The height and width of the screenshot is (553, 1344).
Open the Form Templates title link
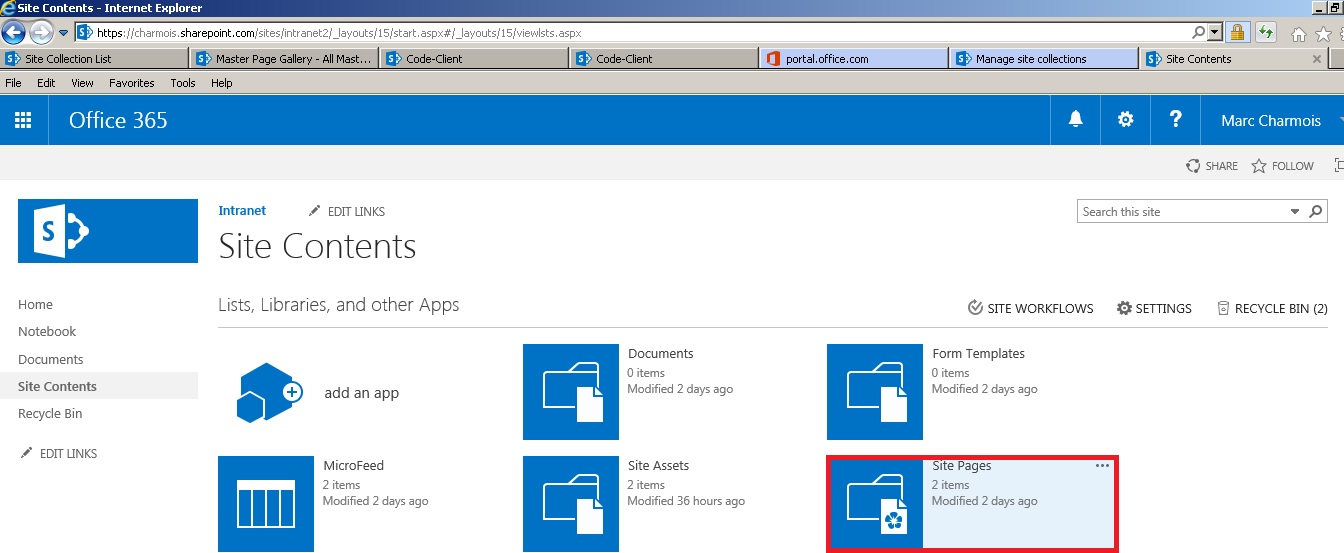[x=978, y=354]
